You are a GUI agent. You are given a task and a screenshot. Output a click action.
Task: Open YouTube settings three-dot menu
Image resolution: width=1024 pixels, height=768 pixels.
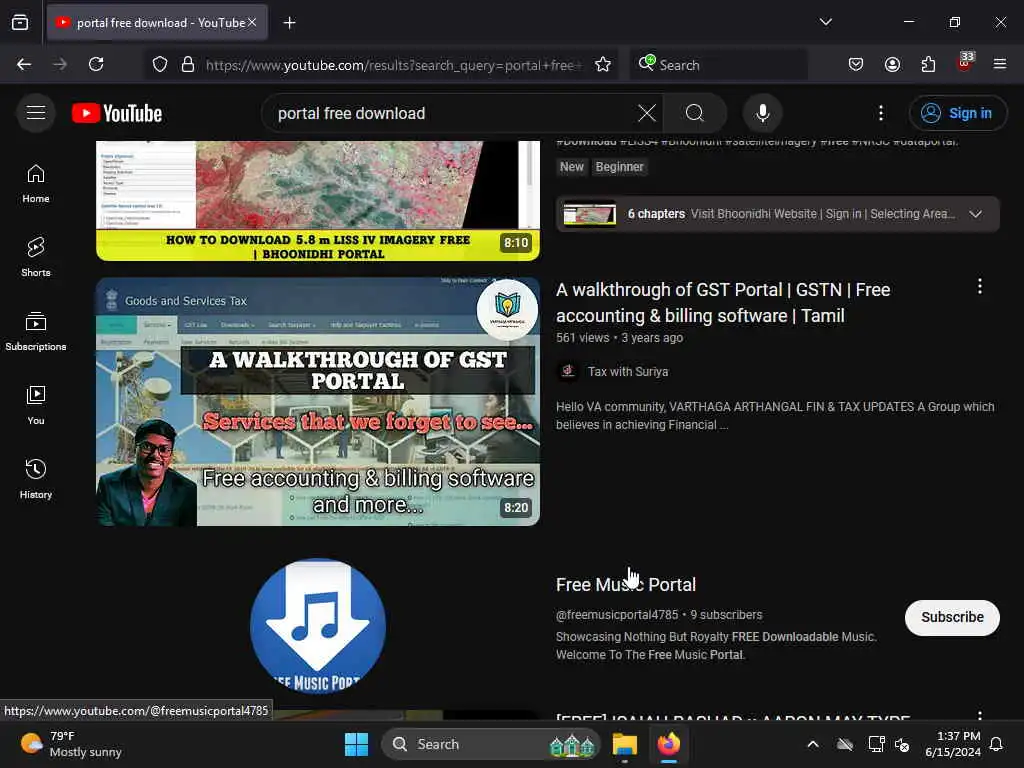pyautogui.click(x=880, y=113)
